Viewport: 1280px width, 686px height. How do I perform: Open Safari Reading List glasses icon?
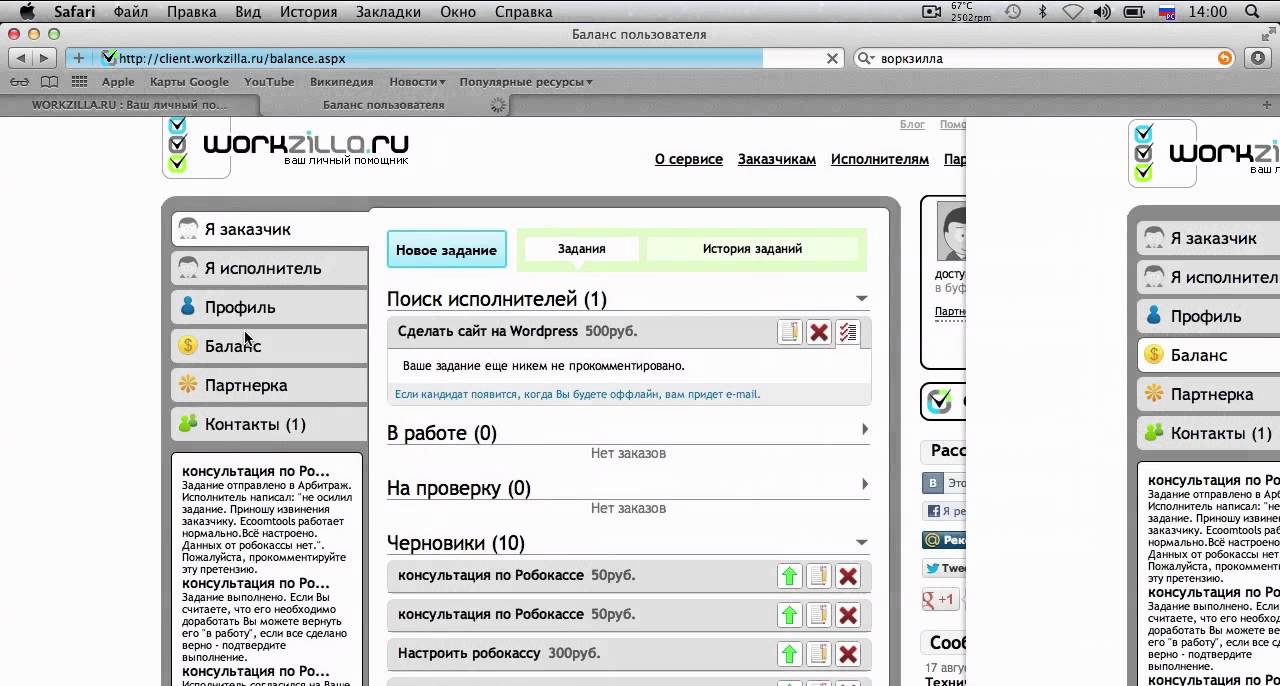click(19, 82)
